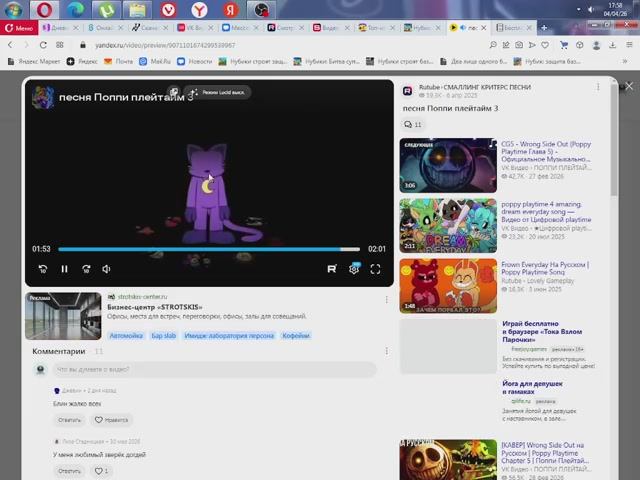Open the comments count bubble showing 11

coord(412,124)
